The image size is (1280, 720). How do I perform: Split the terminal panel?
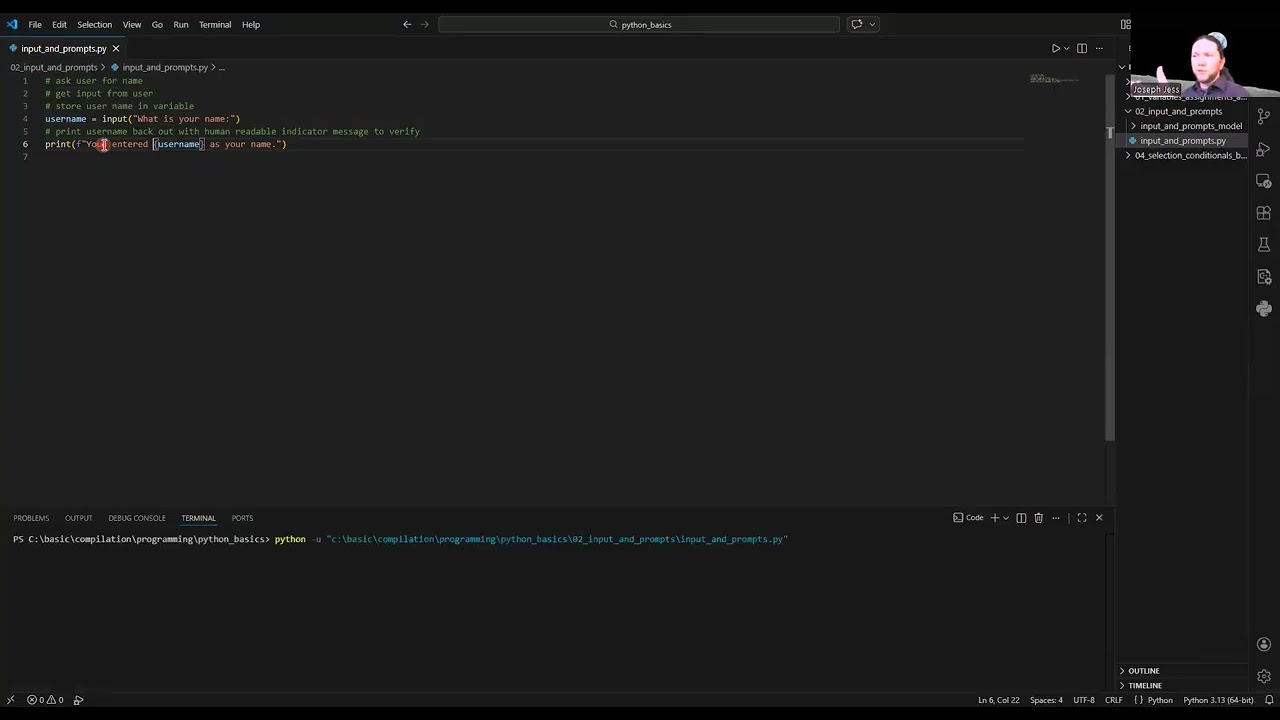click(1021, 518)
